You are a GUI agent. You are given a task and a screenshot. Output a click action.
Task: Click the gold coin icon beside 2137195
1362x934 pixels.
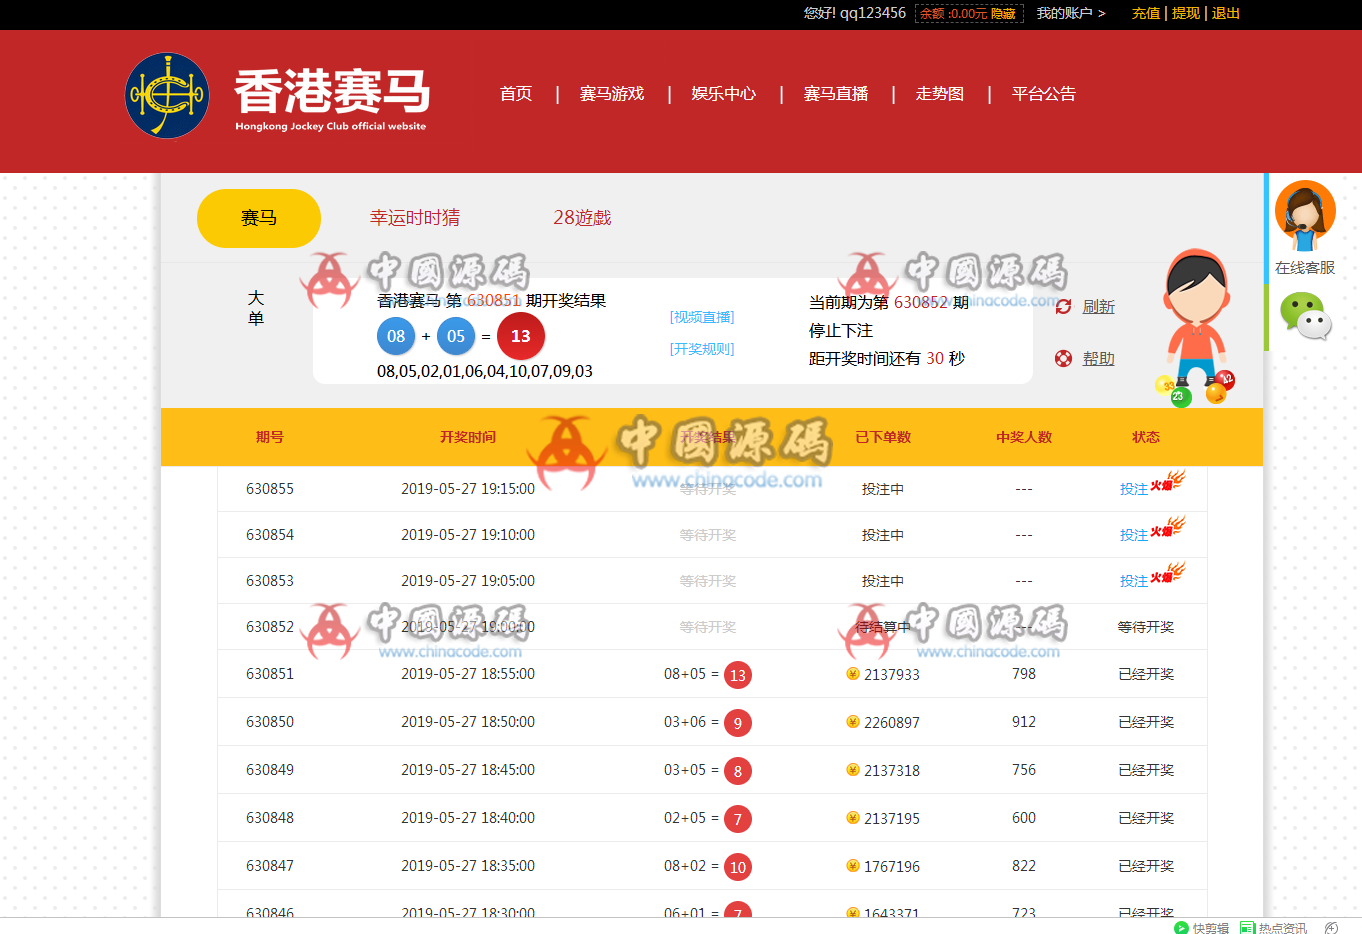[853, 818]
